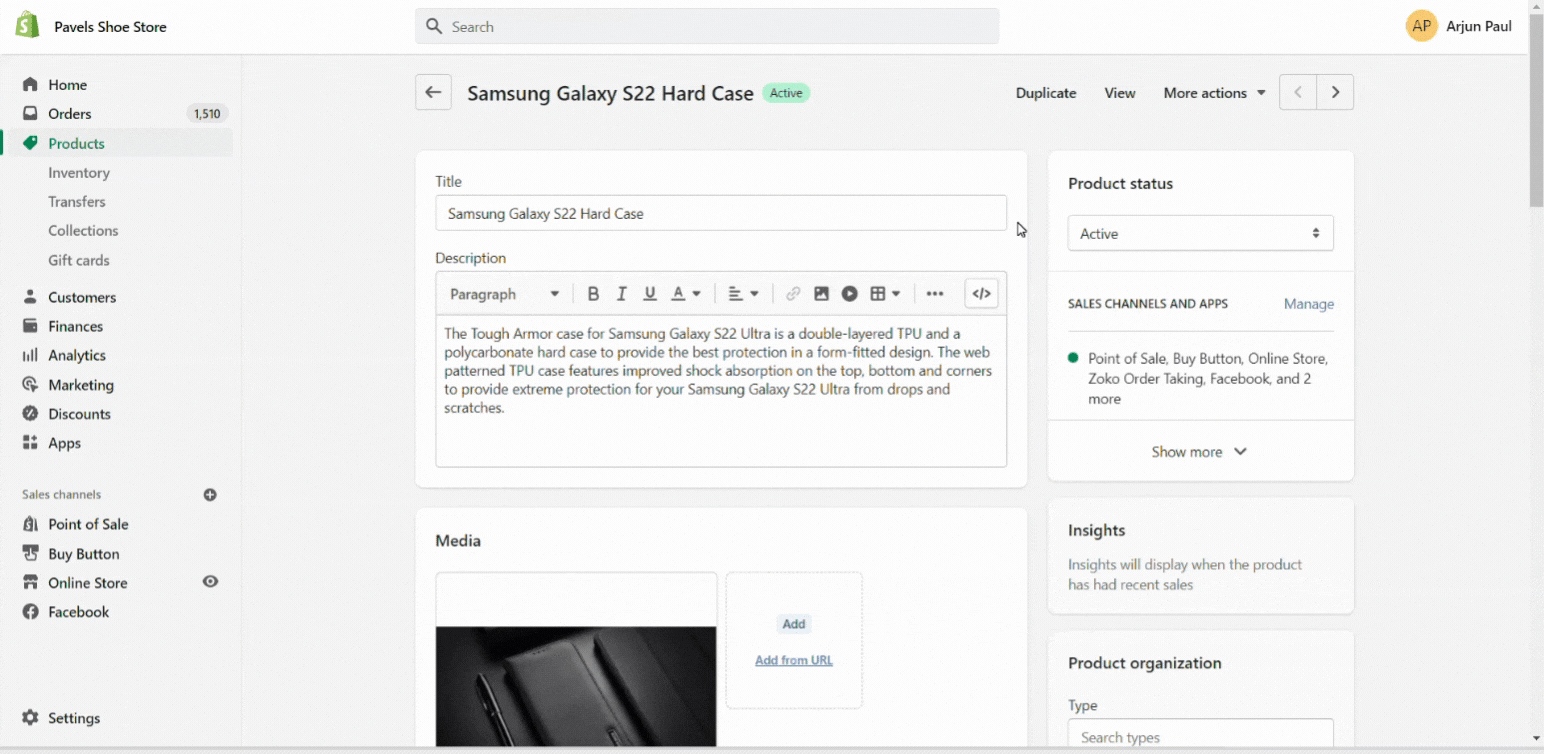Click the Type search field
This screenshot has width=1544, height=754.
(x=1200, y=736)
